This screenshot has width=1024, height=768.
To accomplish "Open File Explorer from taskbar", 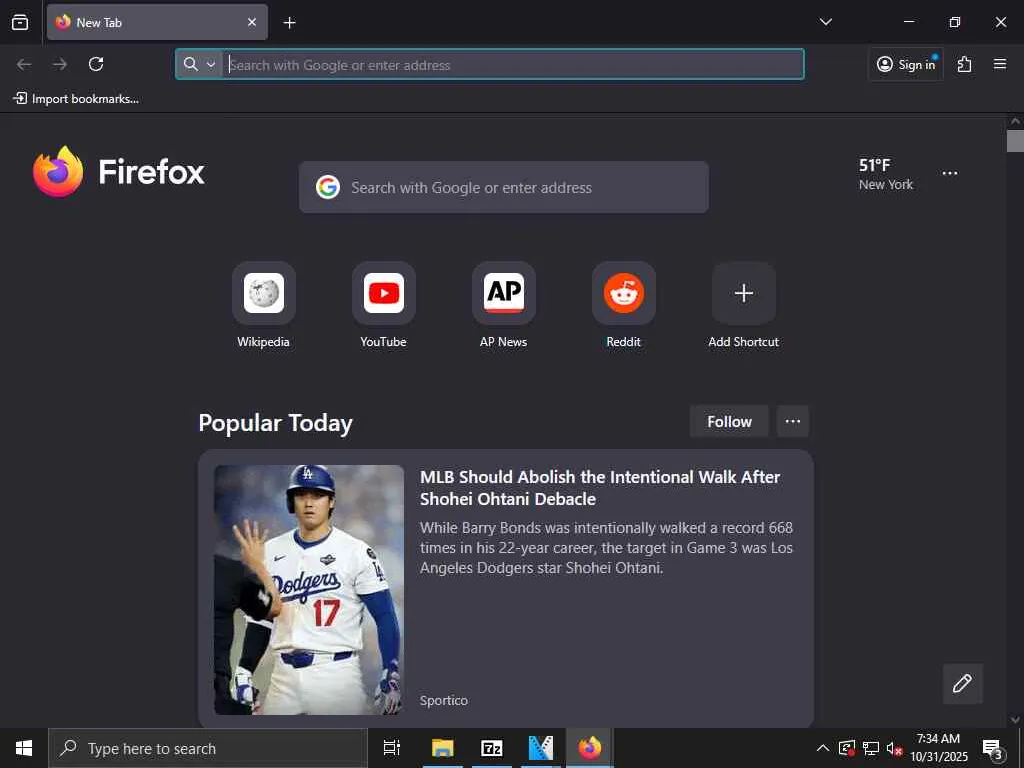I will pos(443,748).
